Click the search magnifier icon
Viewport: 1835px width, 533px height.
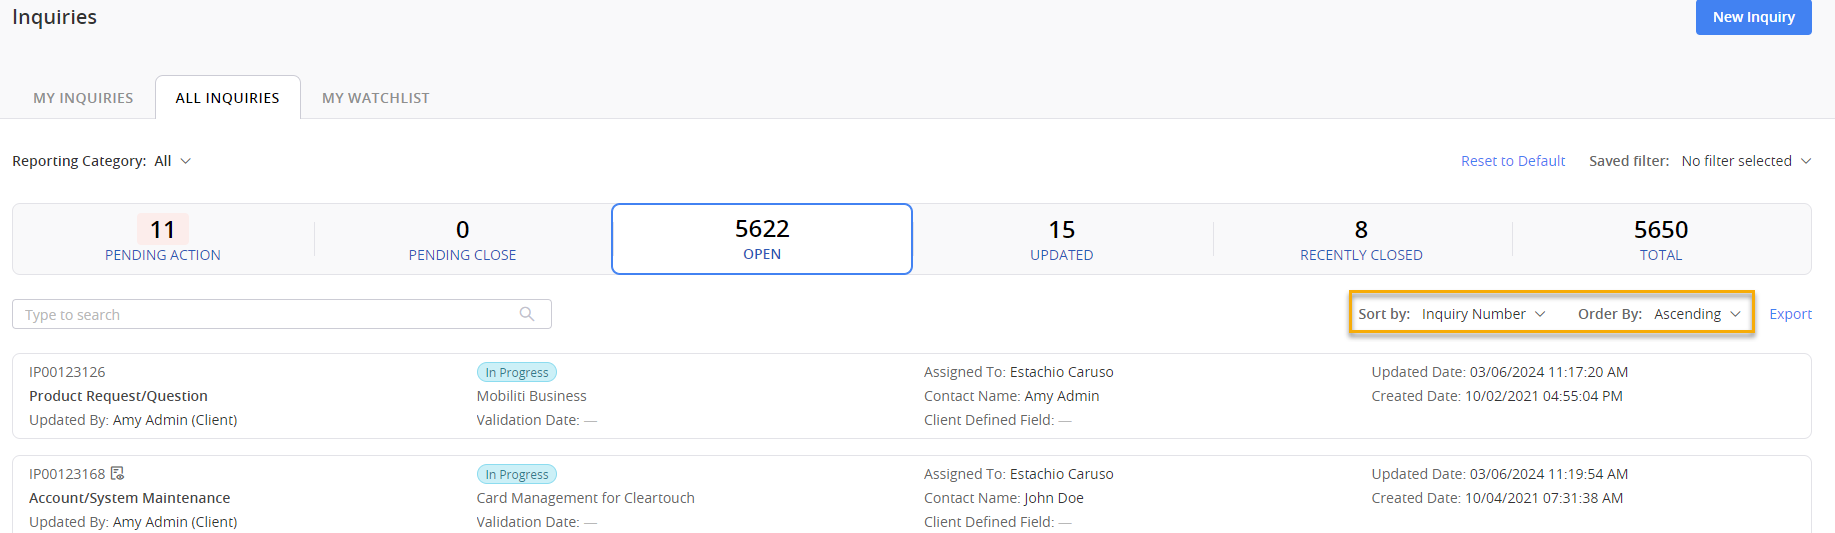[x=527, y=314]
